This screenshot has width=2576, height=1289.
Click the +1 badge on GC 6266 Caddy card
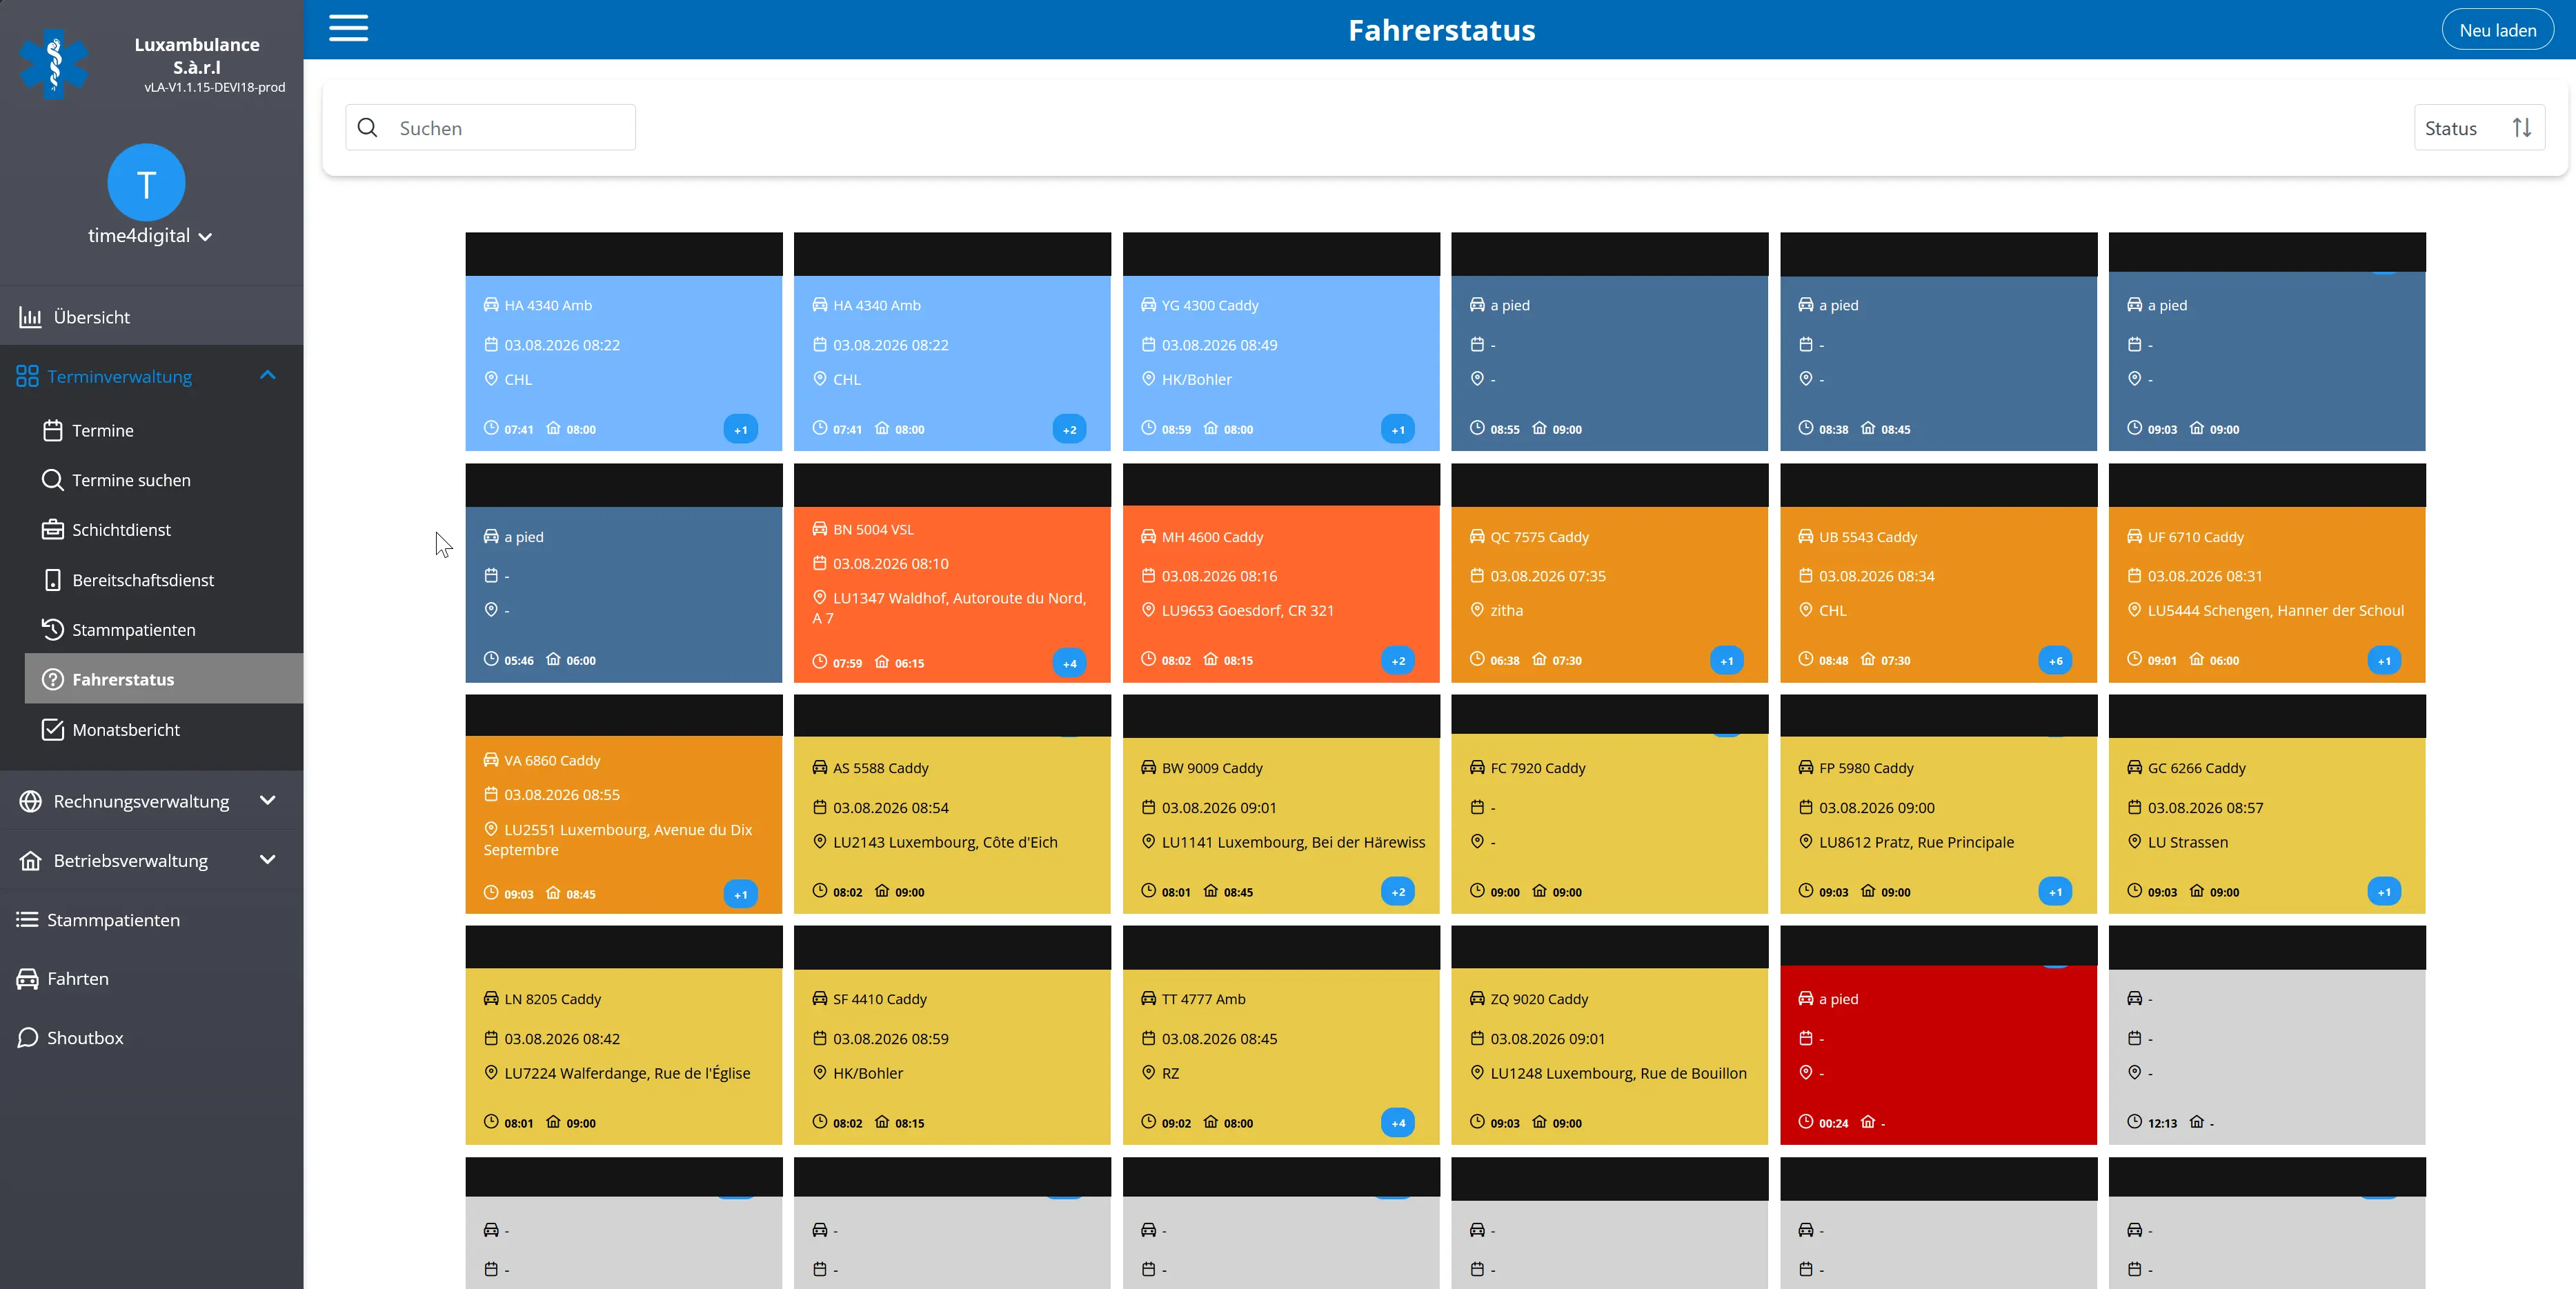(2384, 891)
